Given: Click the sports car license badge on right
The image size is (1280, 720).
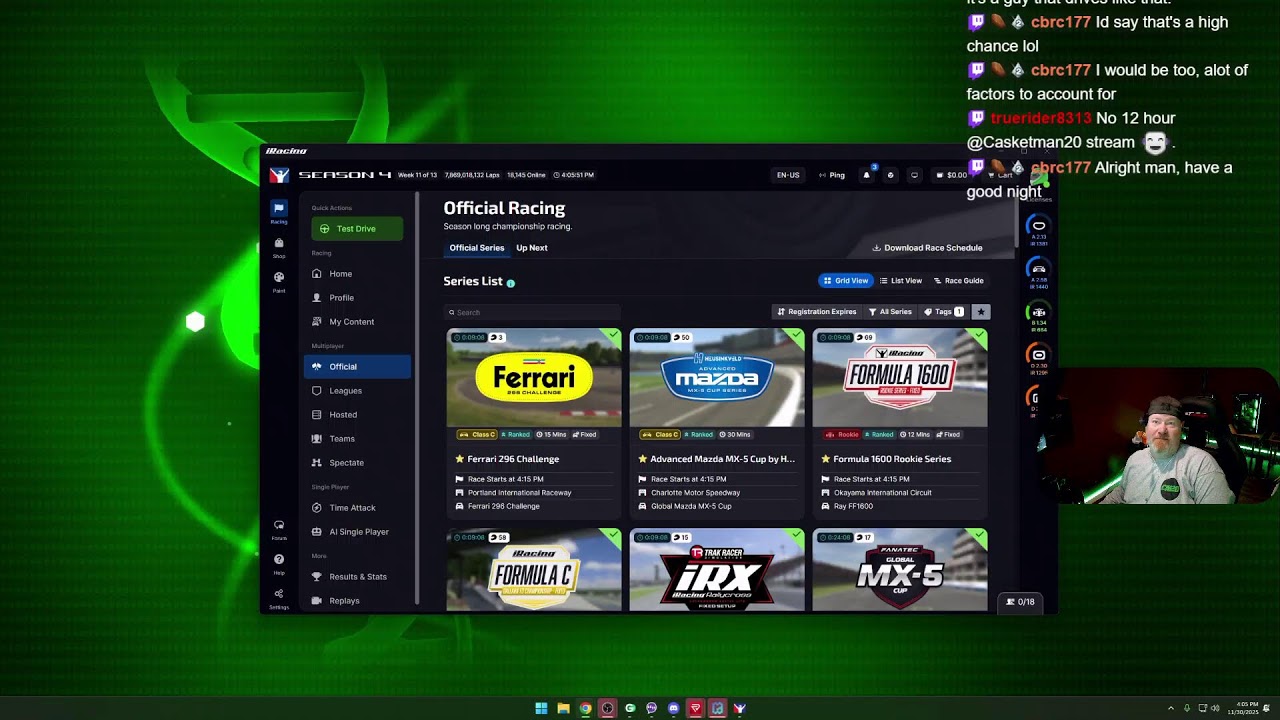Looking at the screenshot, I should coord(1039,271).
